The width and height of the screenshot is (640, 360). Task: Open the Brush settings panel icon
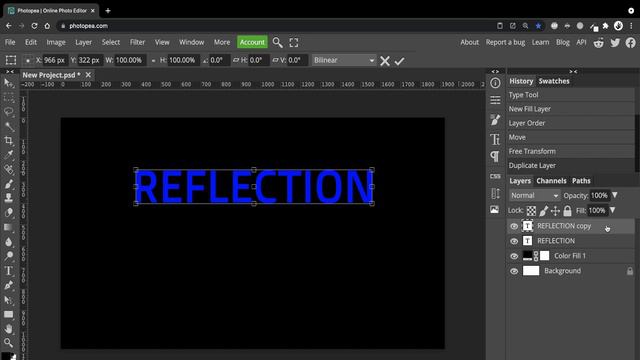[495, 120]
